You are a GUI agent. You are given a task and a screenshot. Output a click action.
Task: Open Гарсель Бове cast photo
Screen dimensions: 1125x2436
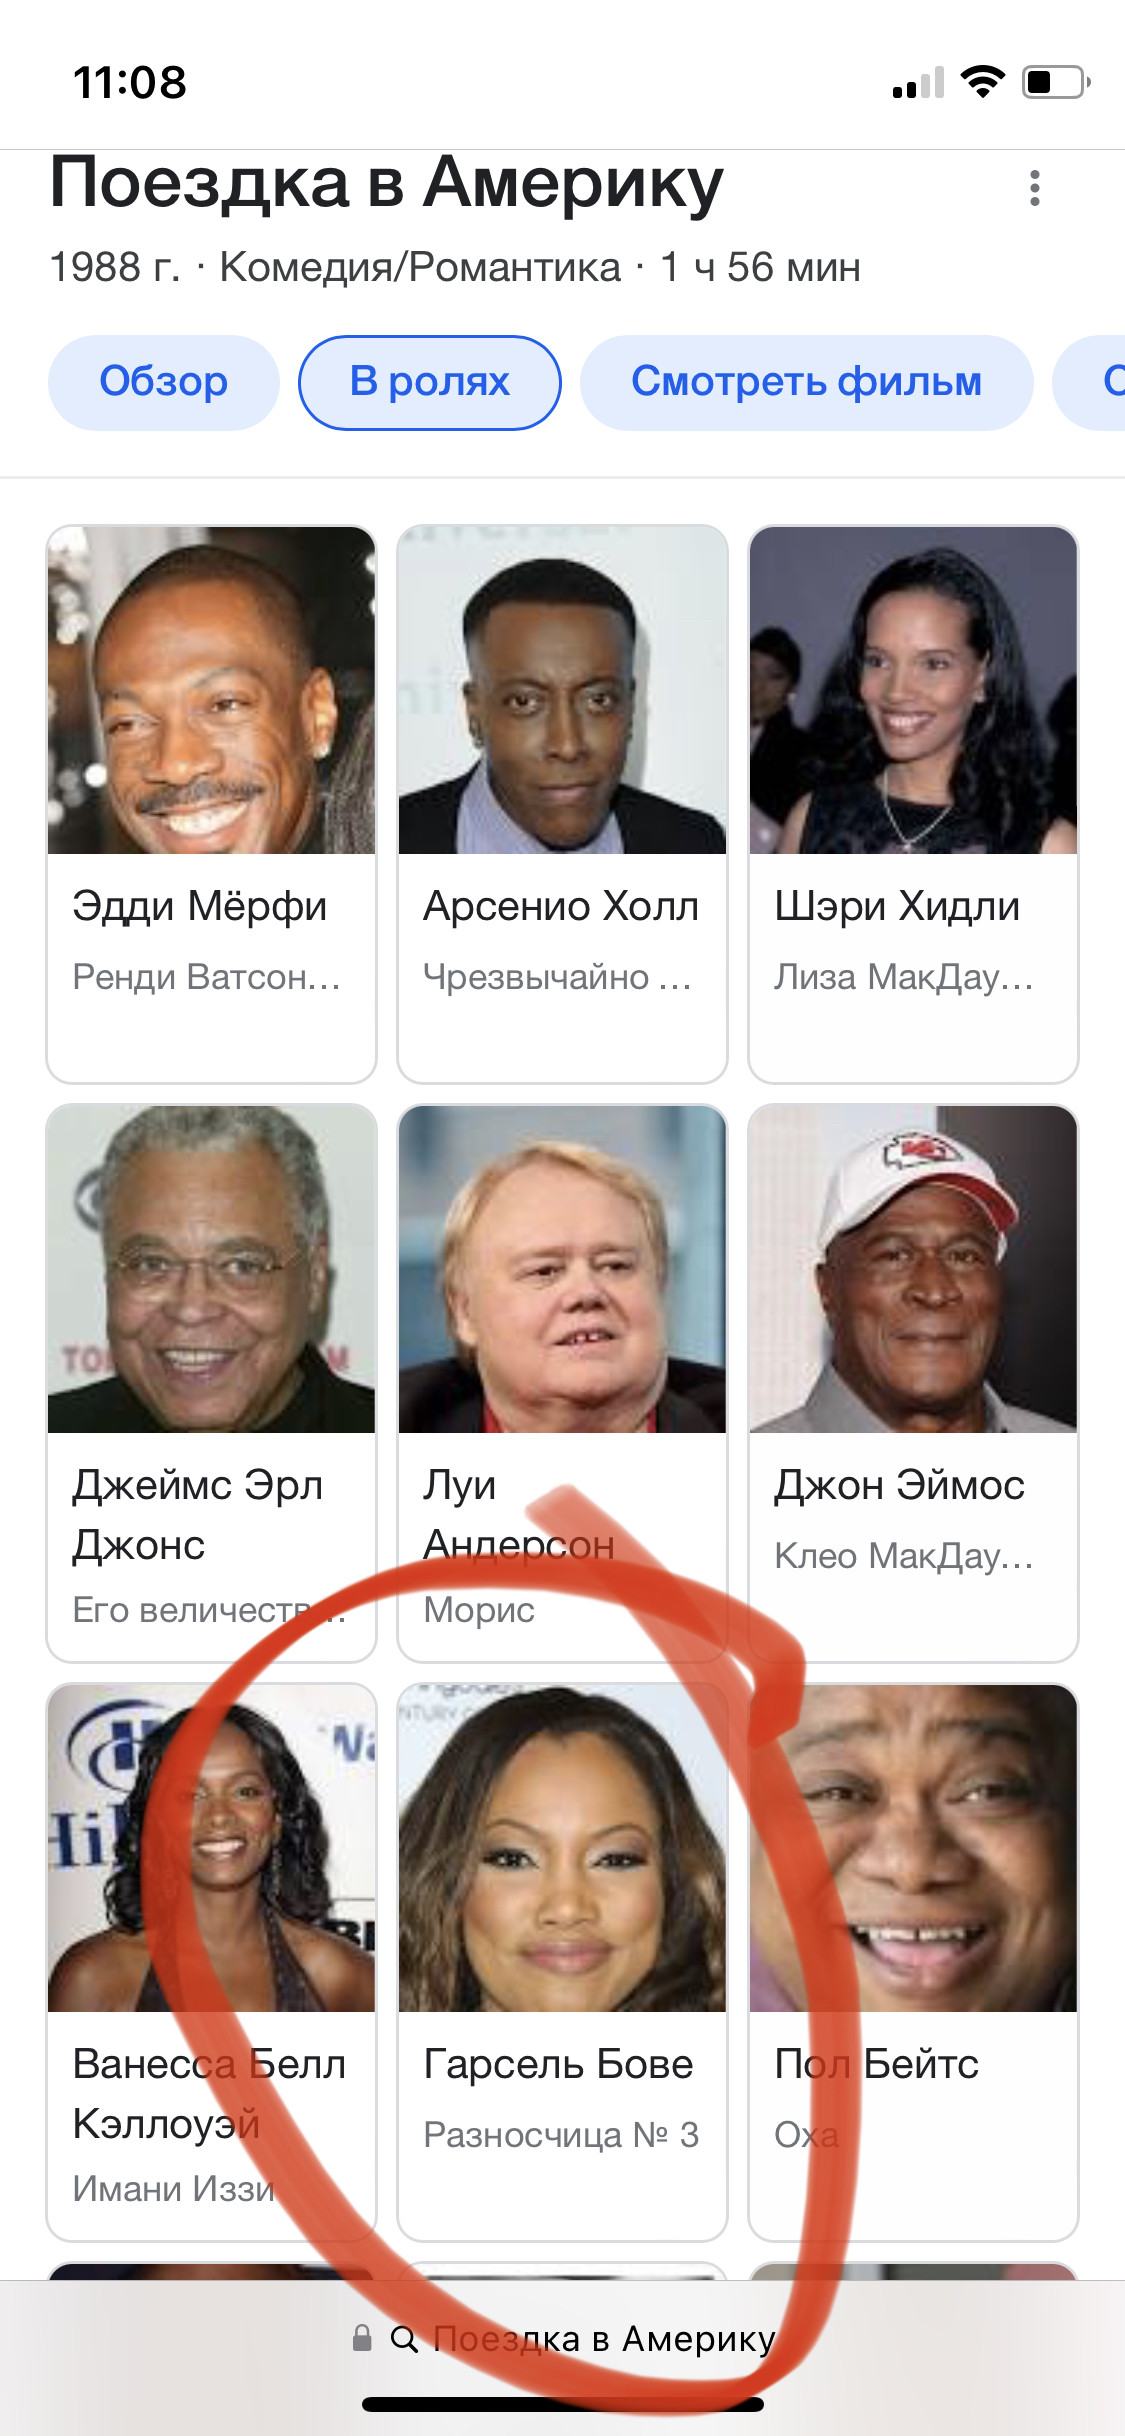562,1848
